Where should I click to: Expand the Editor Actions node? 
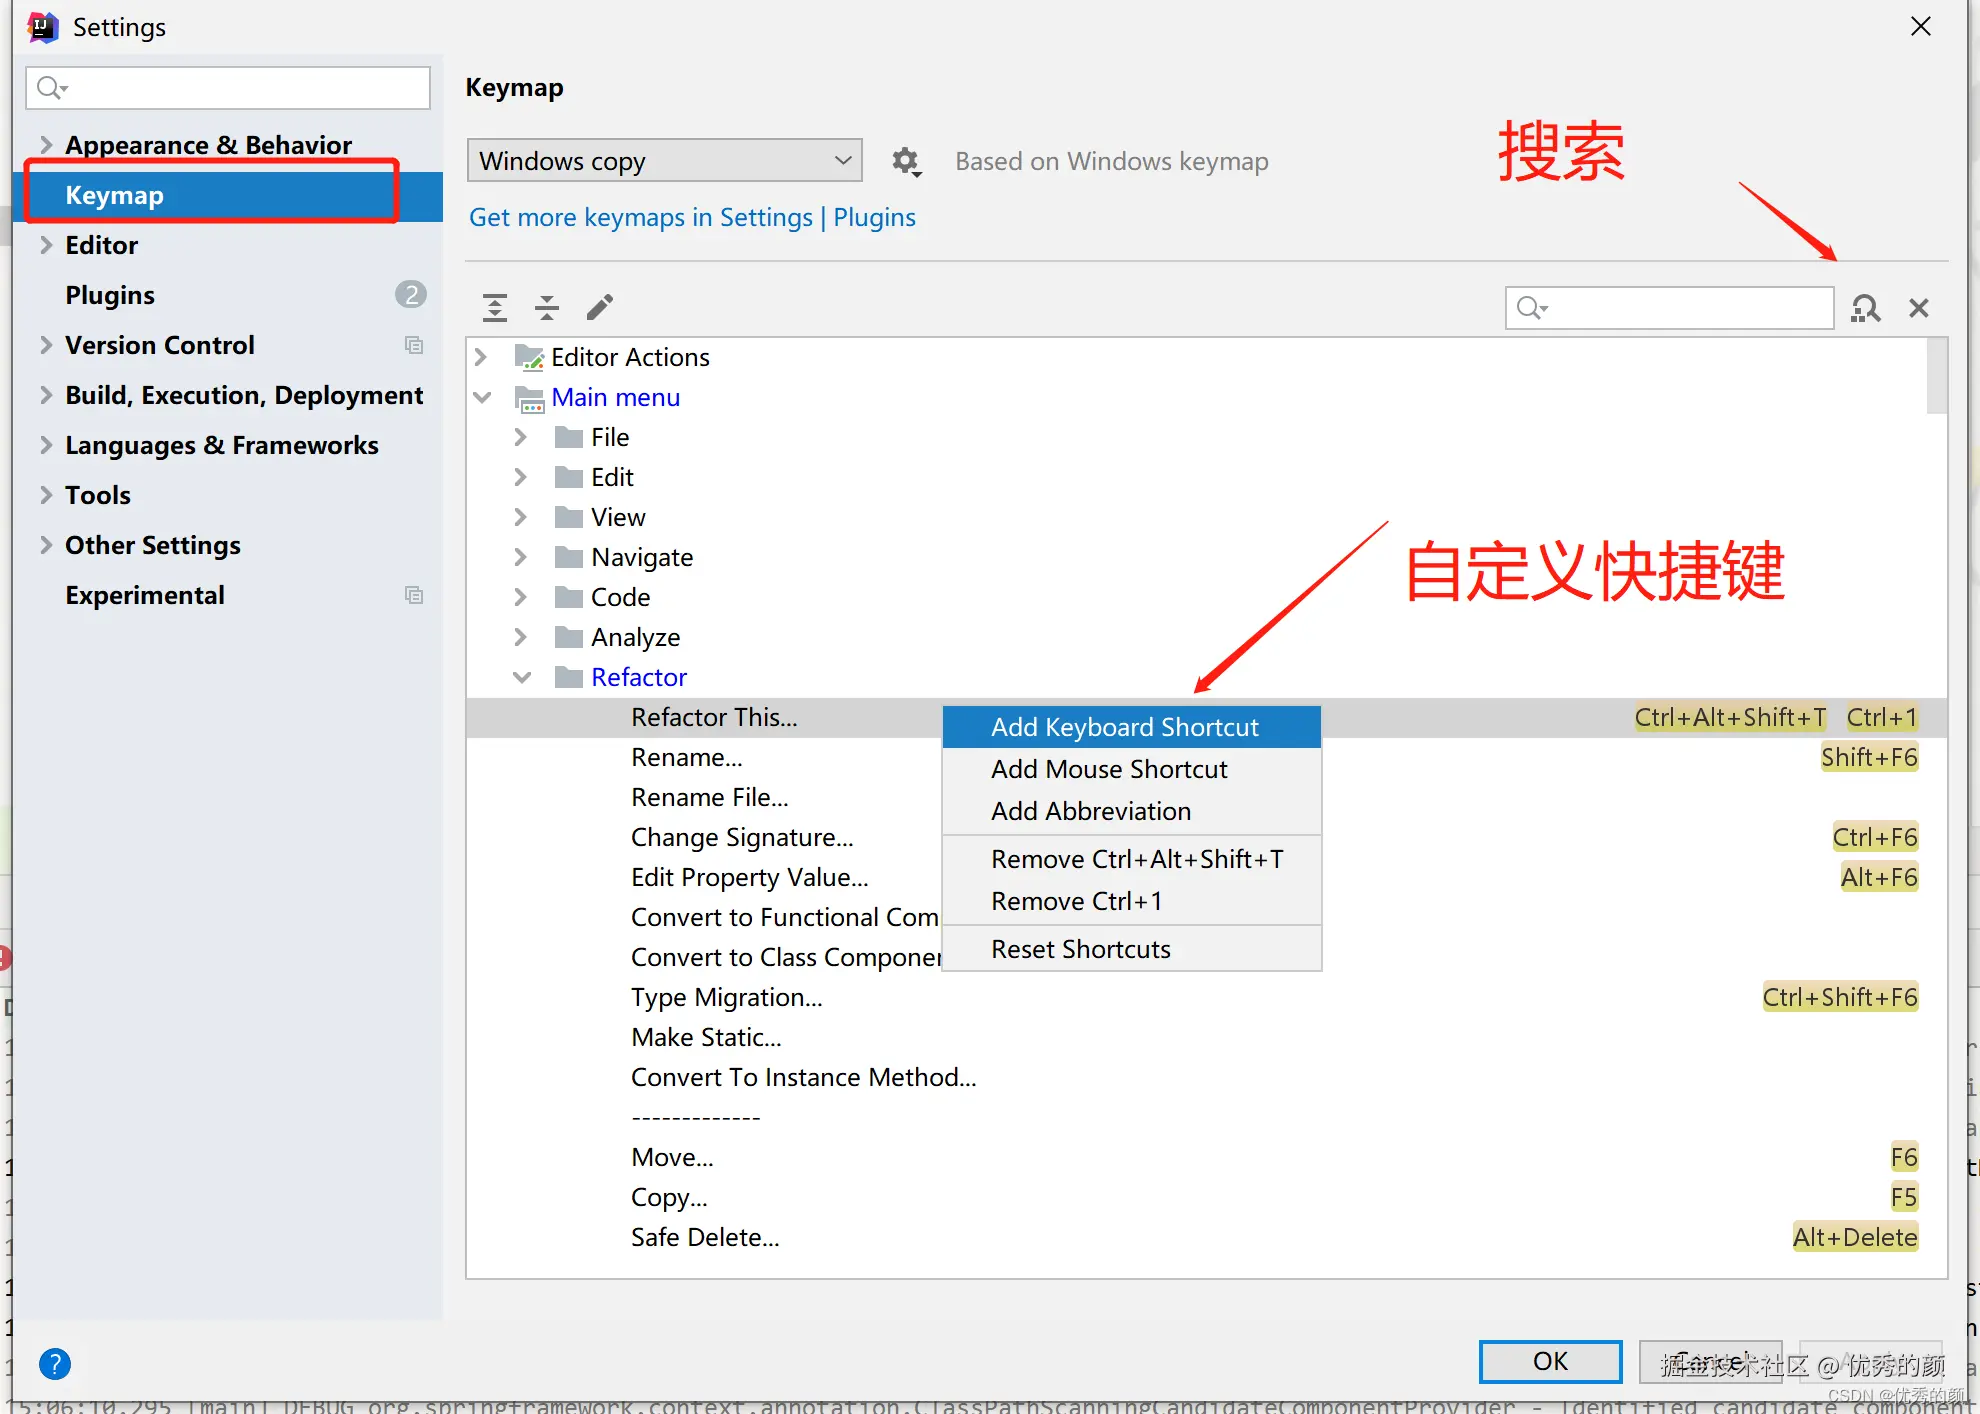point(481,357)
